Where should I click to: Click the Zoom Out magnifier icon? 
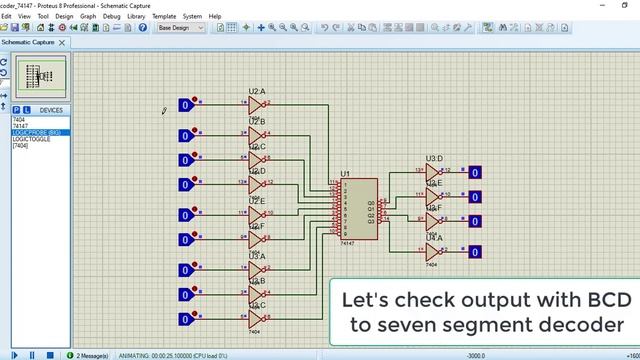tap(283, 27)
